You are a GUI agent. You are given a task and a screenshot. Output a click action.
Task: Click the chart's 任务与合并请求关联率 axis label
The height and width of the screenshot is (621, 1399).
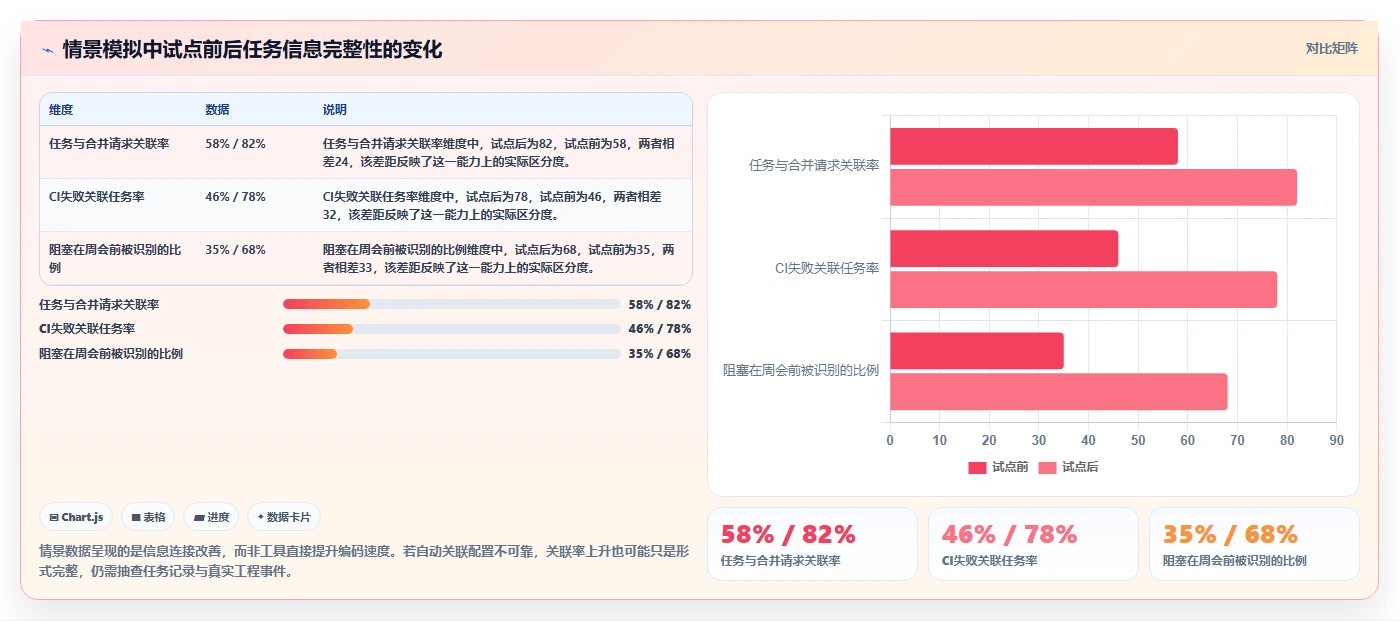[814, 166]
